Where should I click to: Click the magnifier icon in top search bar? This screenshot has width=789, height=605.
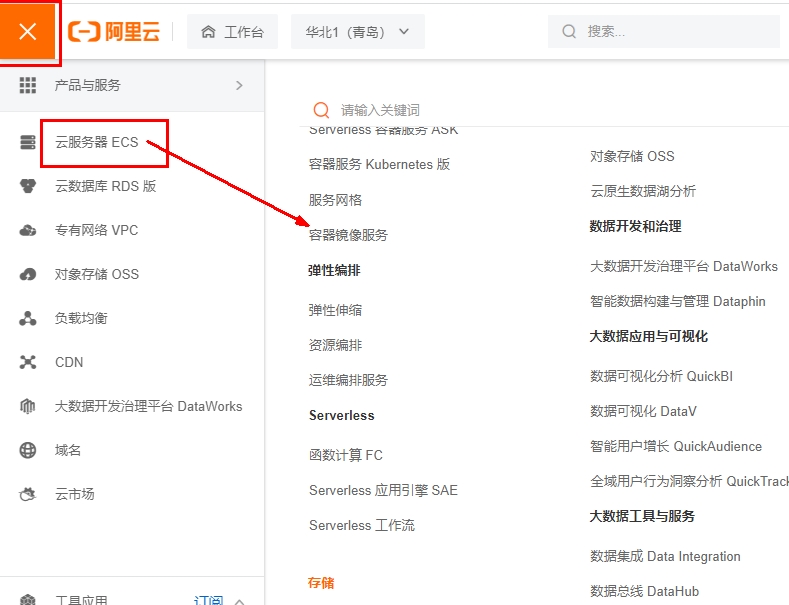click(569, 32)
